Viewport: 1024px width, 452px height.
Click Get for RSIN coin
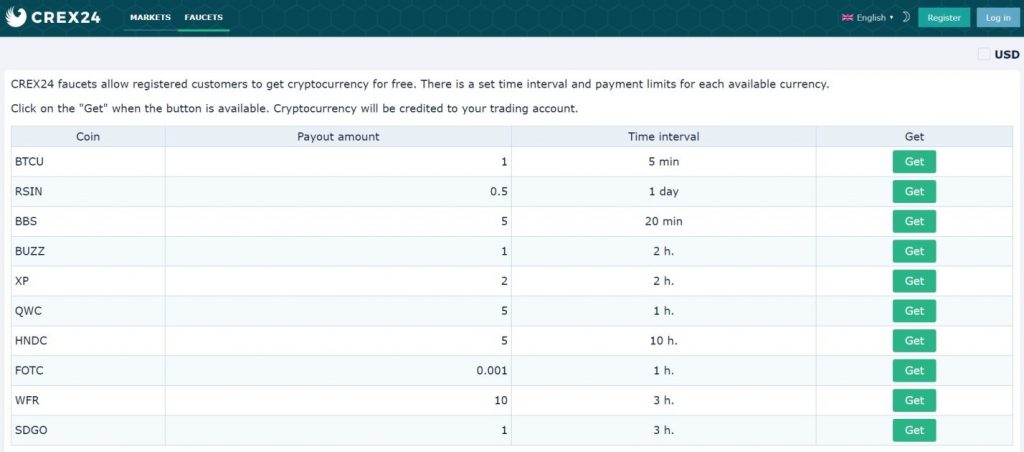click(914, 191)
